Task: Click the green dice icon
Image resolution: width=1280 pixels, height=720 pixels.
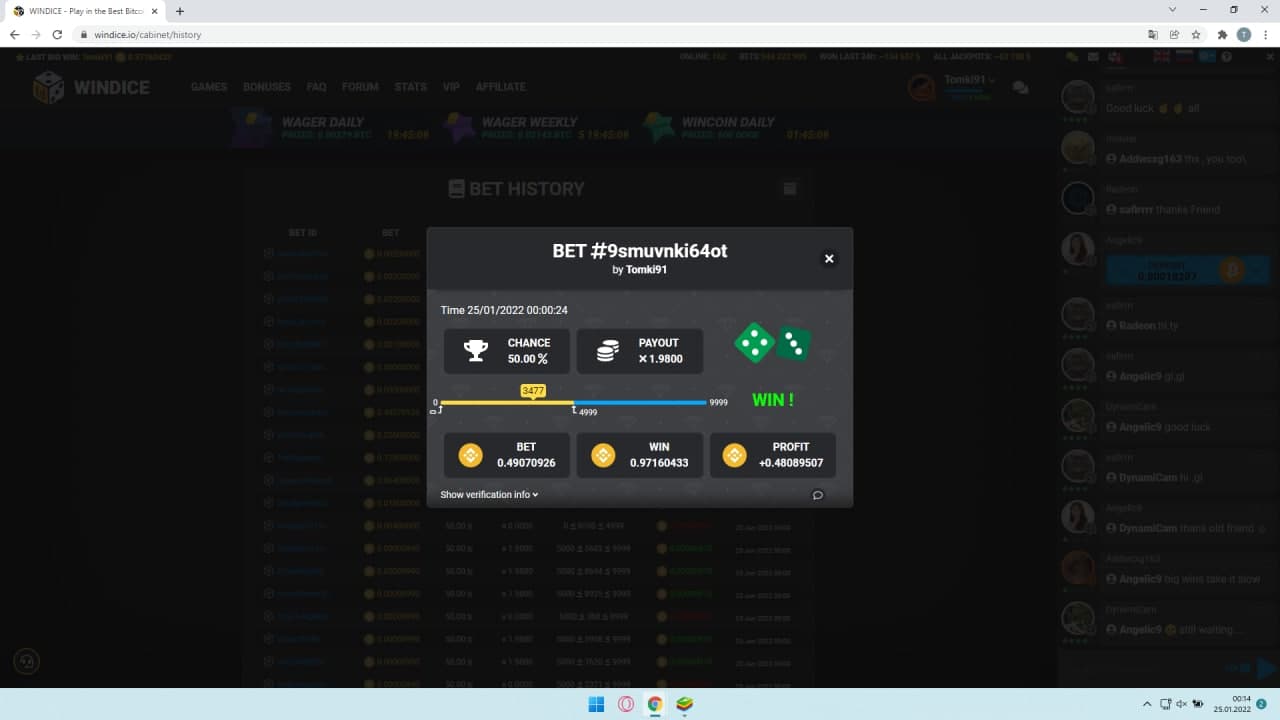Action: [x=772, y=343]
